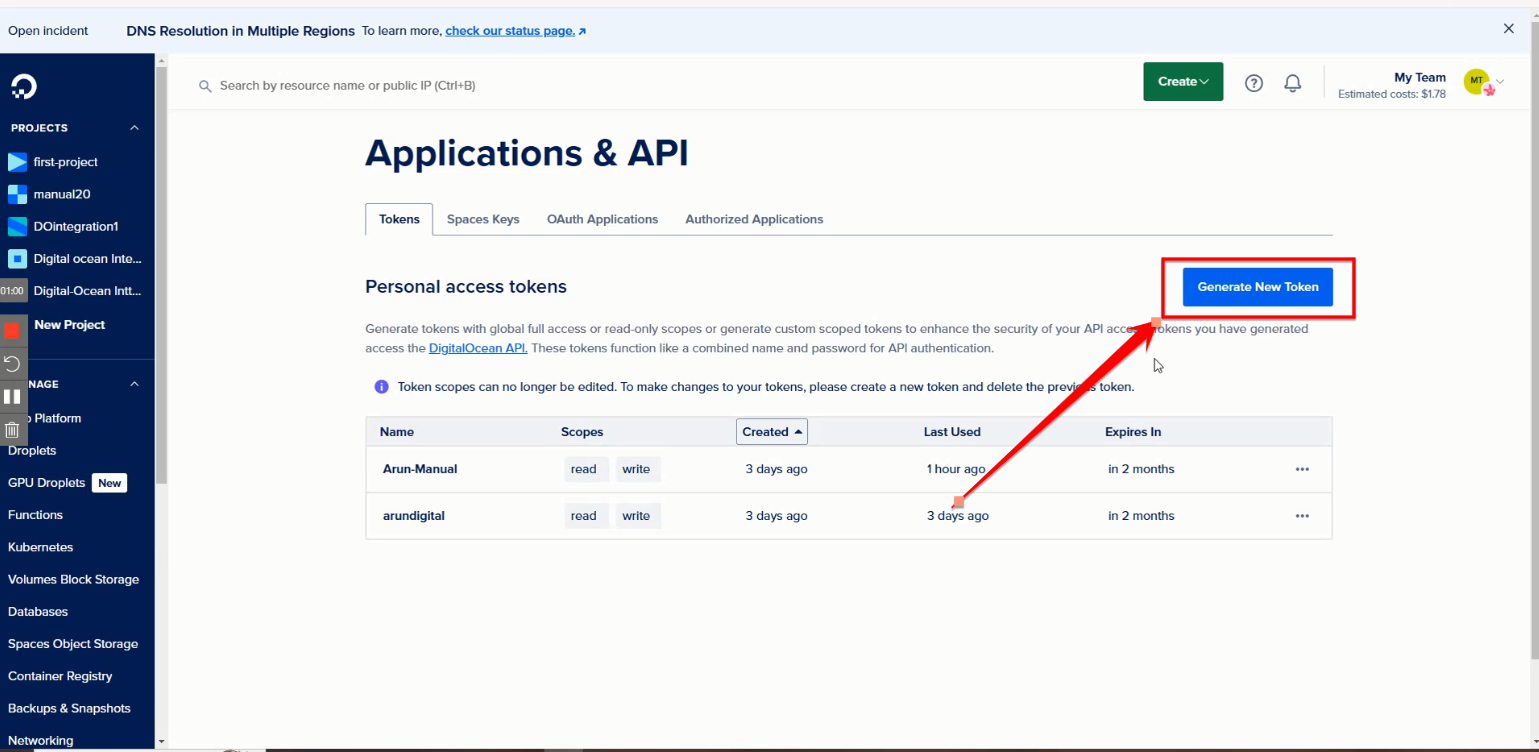Screen dimensions: 1539x752
Task: Open the DigitalOcean API link
Action: (477, 348)
